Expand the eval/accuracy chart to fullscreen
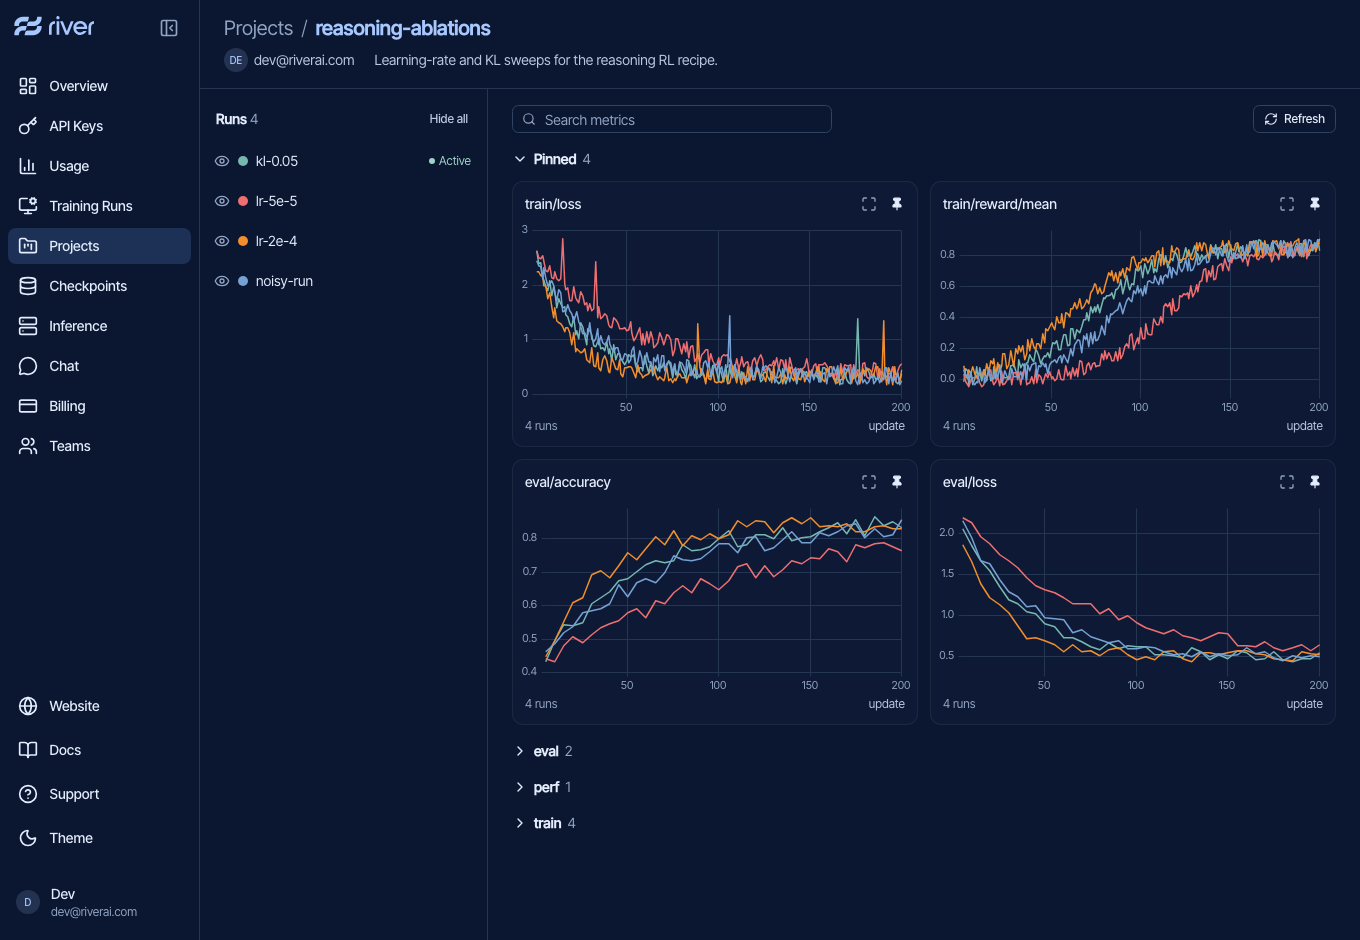Screen dimensions: 1360x940 pos(869,482)
